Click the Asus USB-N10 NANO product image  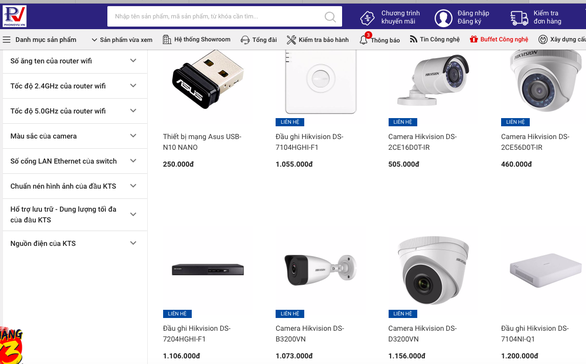207,80
